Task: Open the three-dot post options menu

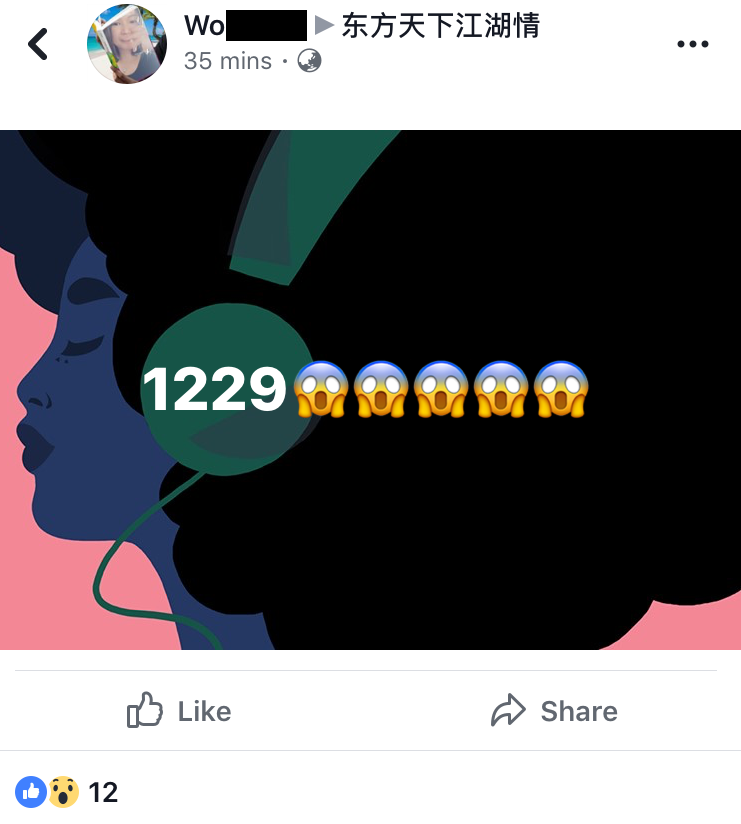Action: (693, 44)
